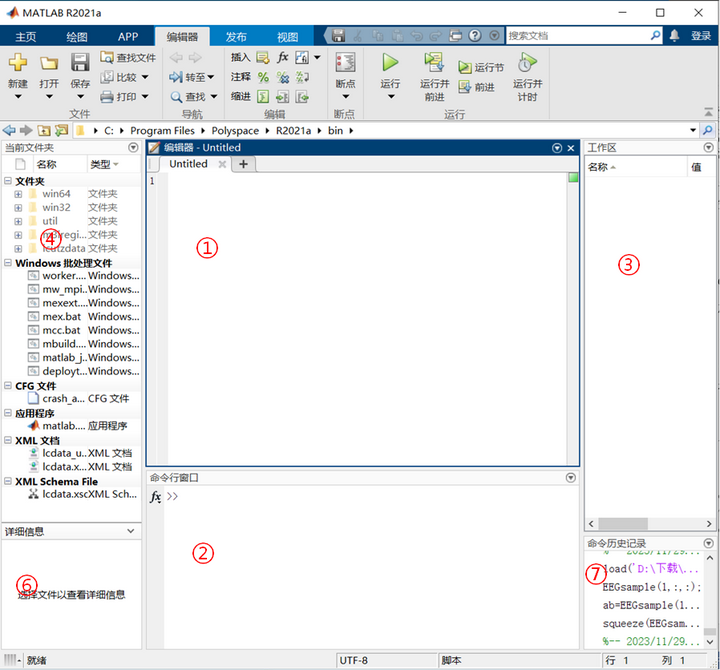The width and height of the screenshot is (720, 670).
Task: Open the address bar path dropdown
Action: point(693,130)
